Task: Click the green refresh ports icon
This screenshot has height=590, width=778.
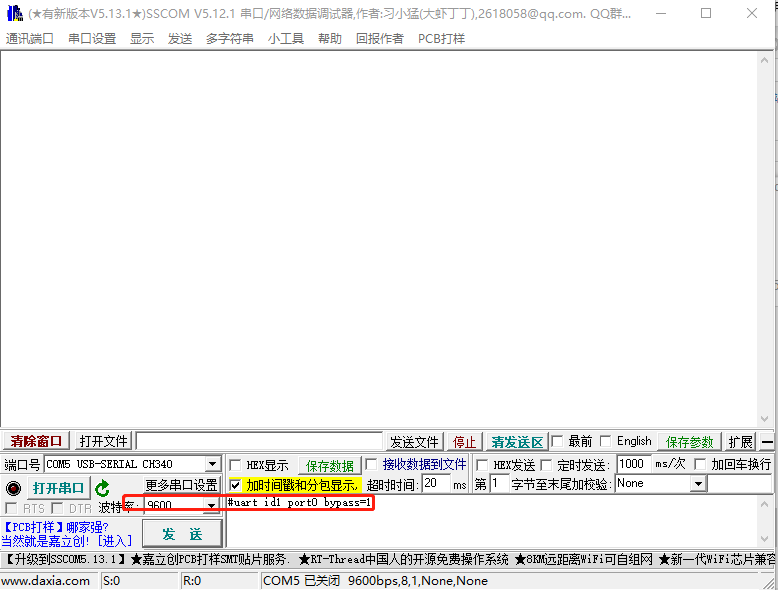Action: 102,488
